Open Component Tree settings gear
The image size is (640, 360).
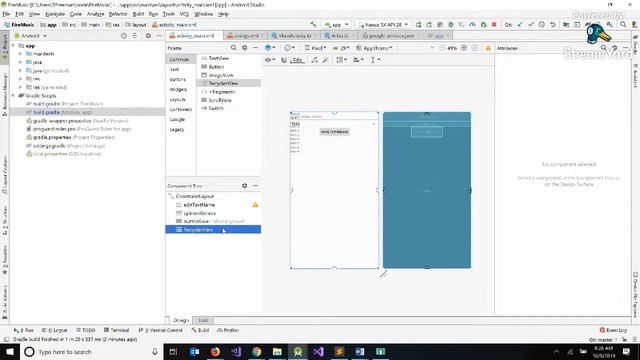pyautogui.click(x=244, y=186)
